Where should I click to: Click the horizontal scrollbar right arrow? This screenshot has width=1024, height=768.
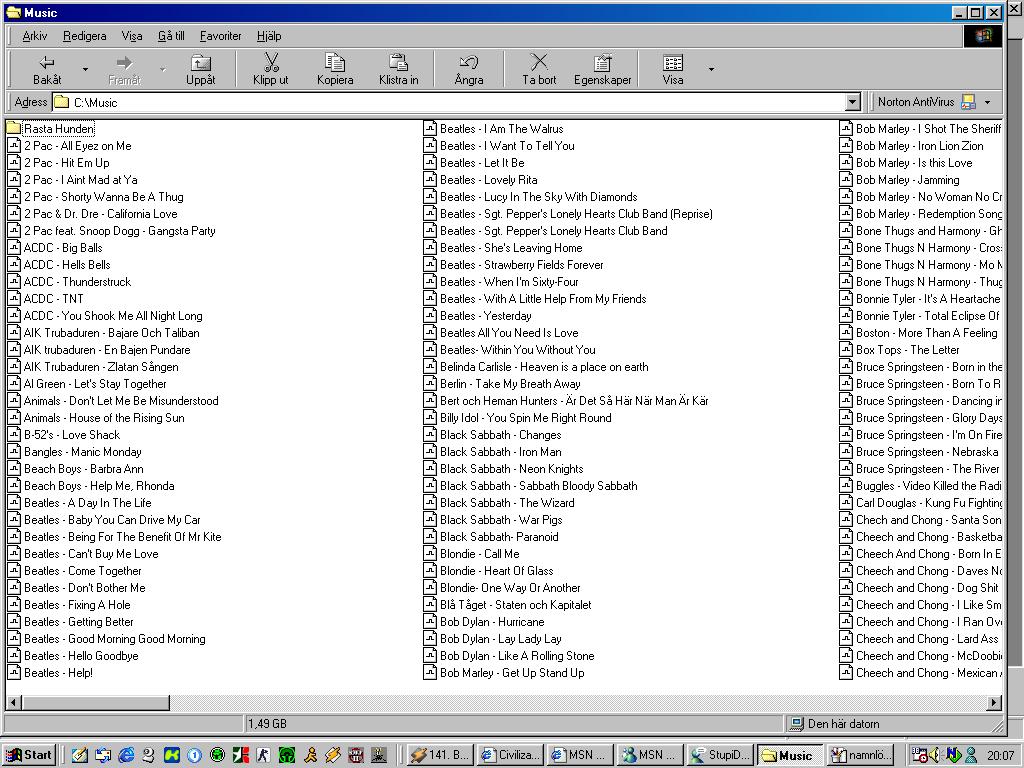click(994, 703)
